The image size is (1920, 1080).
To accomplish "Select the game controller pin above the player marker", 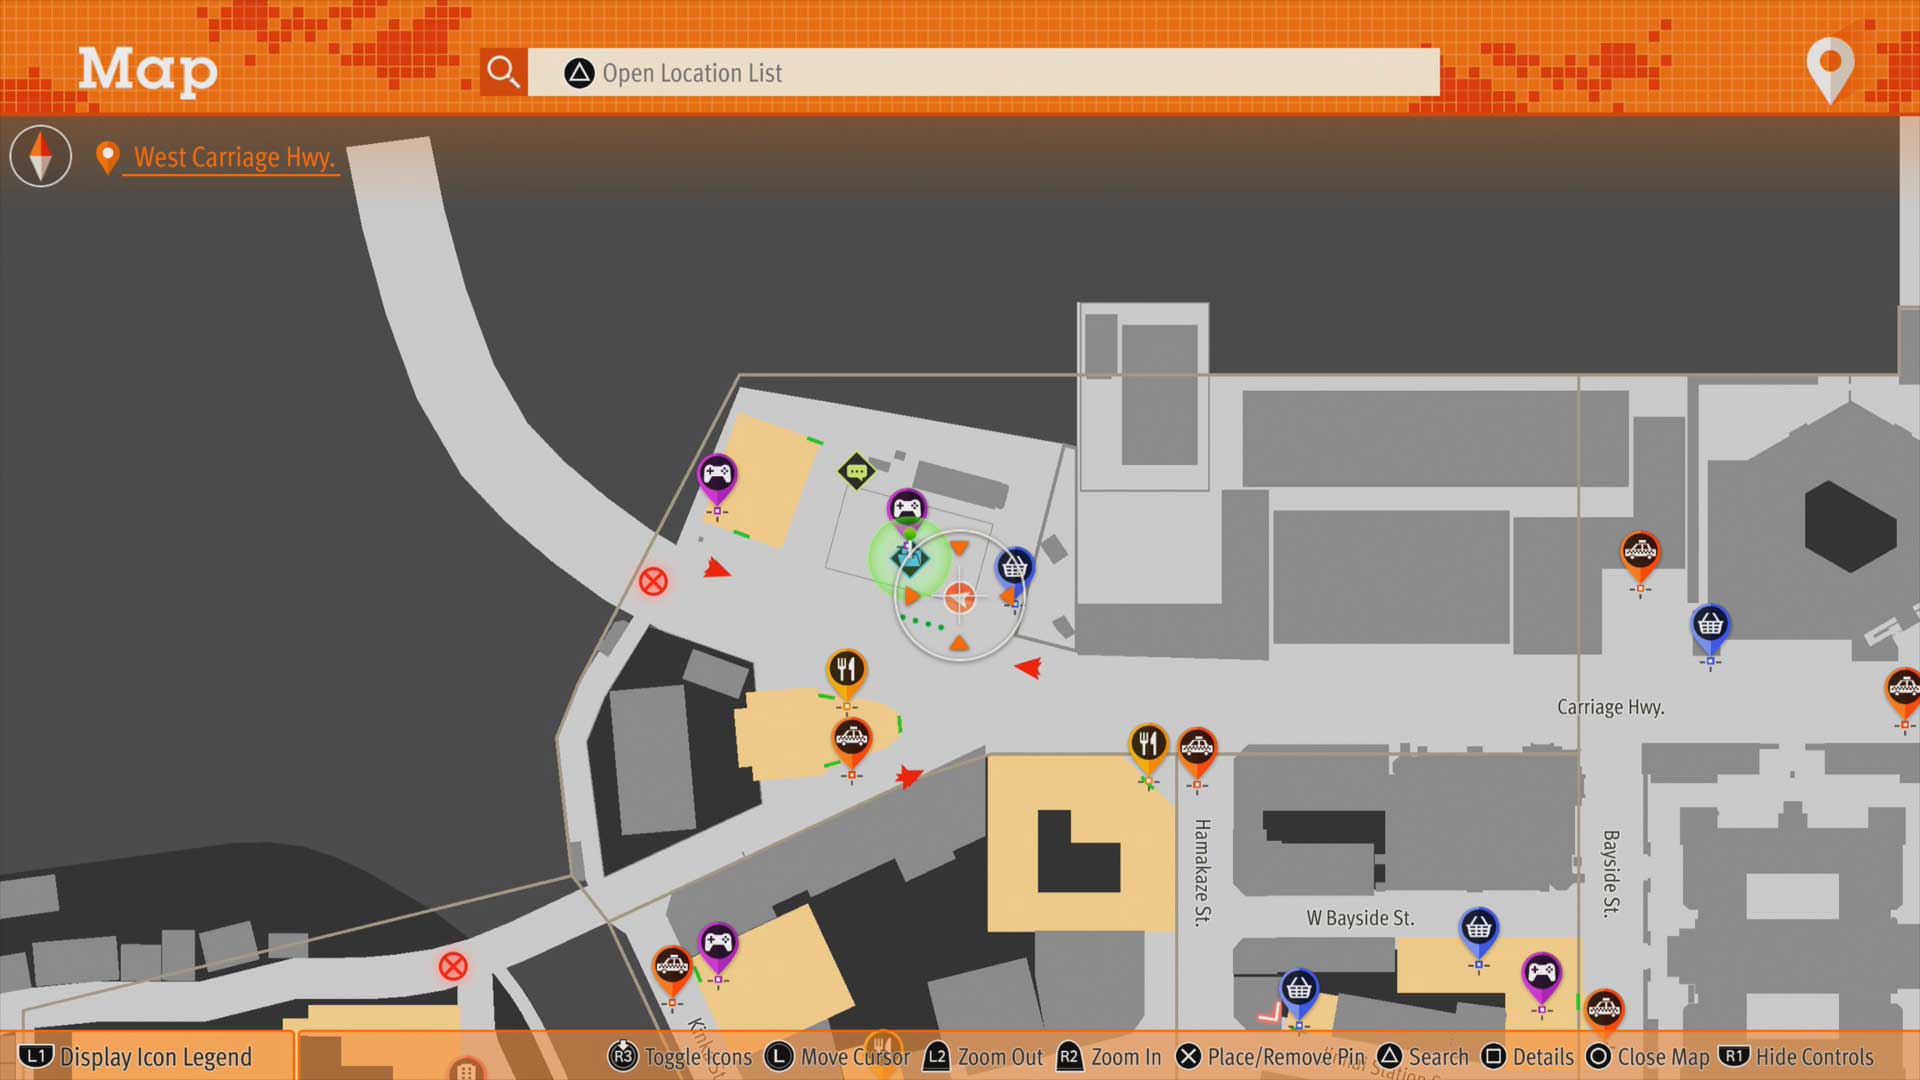I will (907, 509).
